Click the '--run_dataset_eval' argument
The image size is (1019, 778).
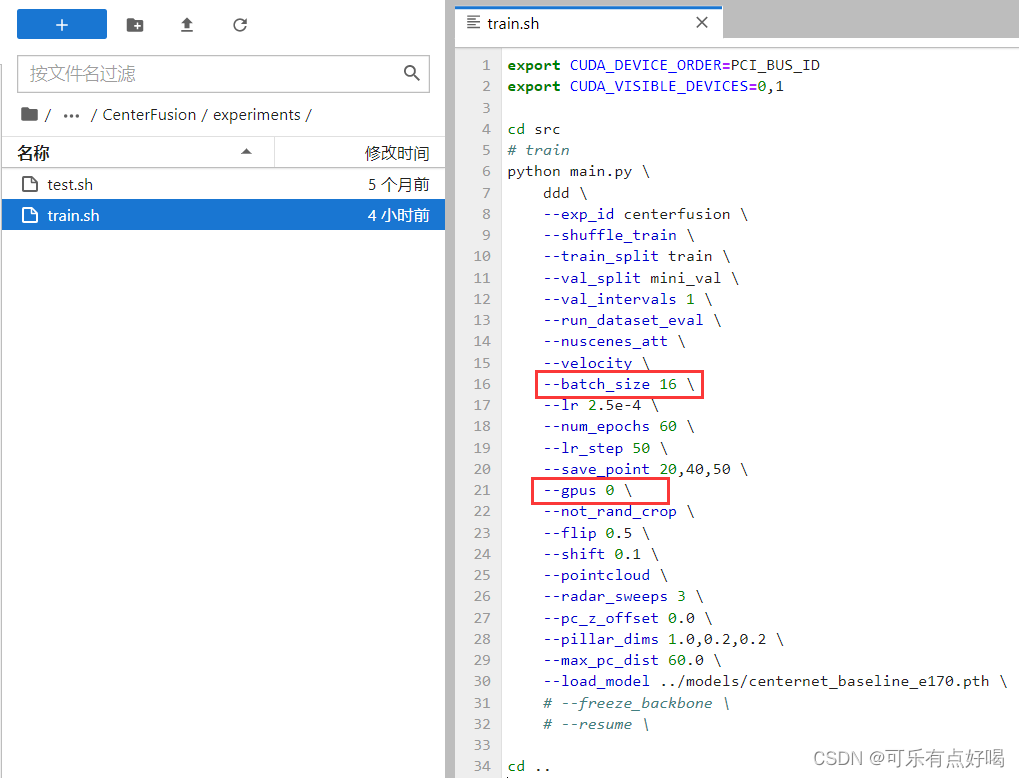coord(623,320)
